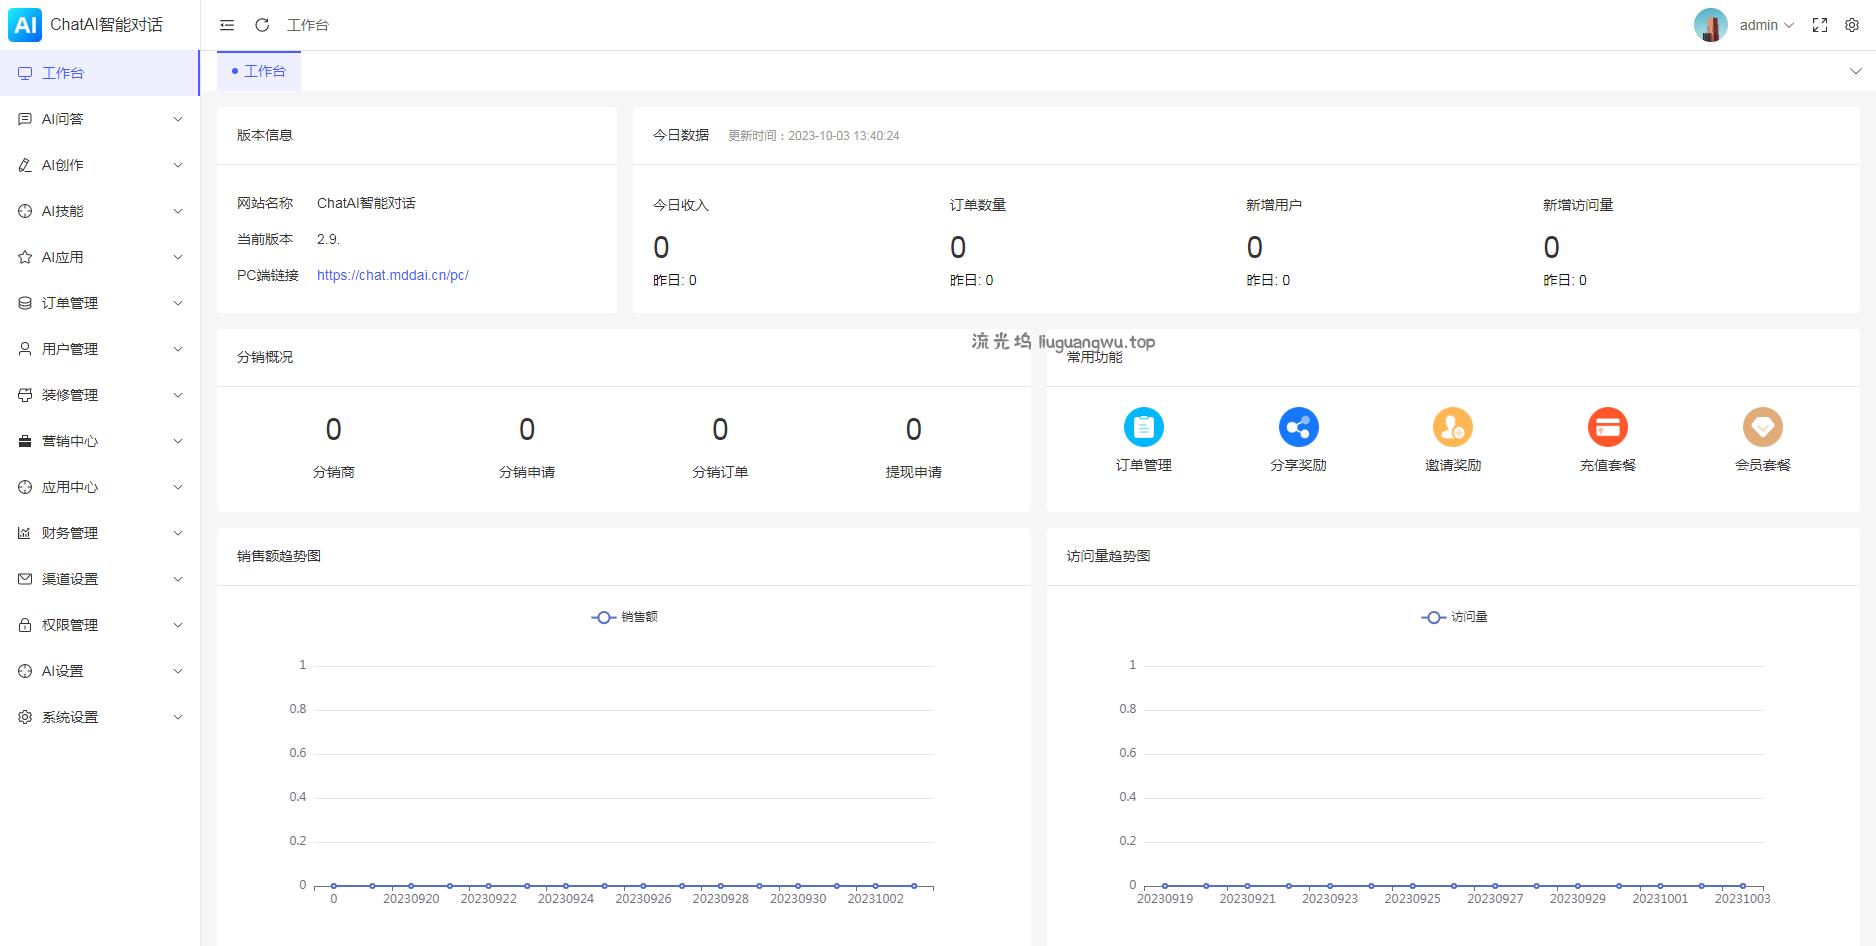Open the admin user dropdown
Viewport: 1876px width, 946px height.
1766,25
